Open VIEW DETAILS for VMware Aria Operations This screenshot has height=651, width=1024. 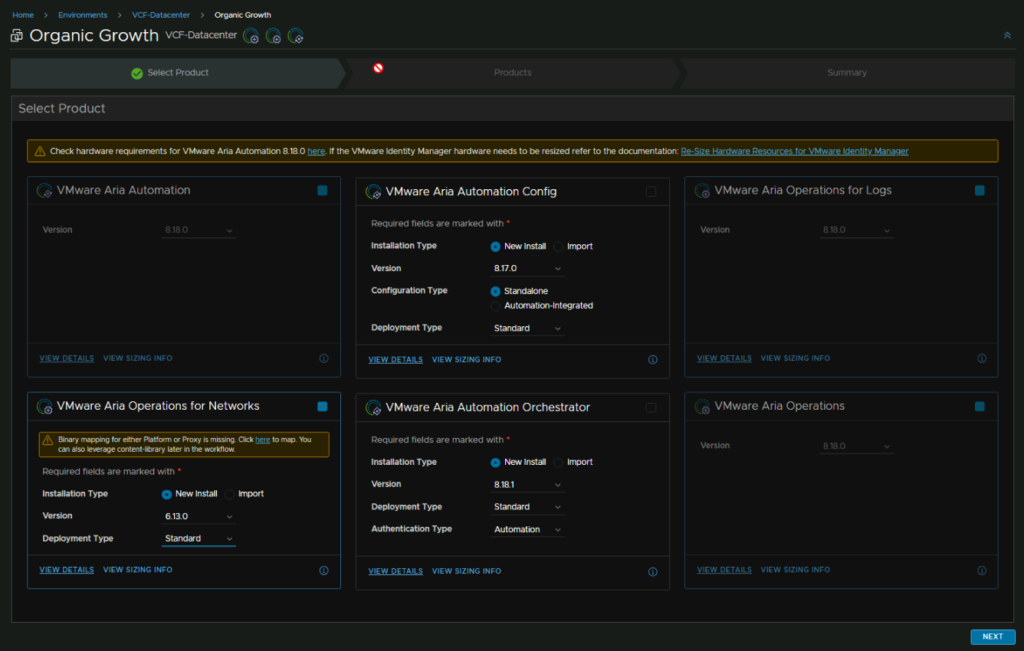724,570
